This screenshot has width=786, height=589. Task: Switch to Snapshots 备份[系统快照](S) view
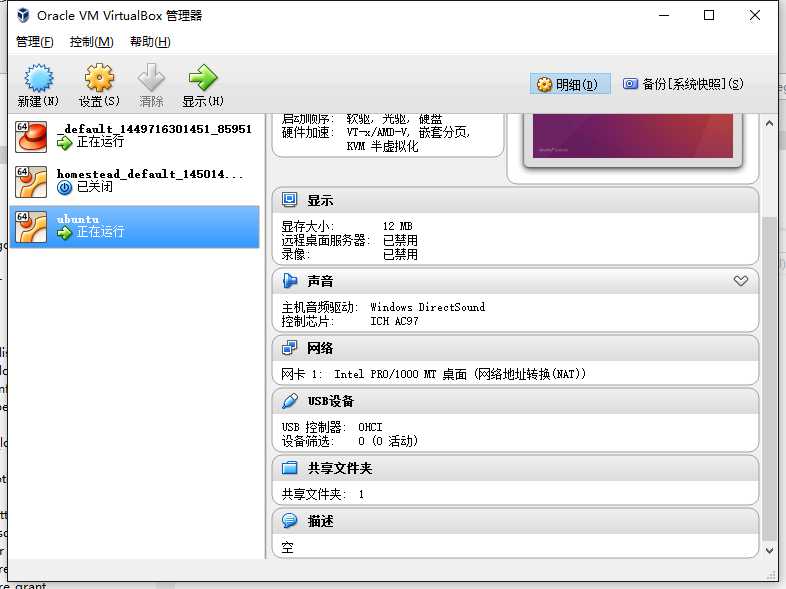tap(683, 84)
